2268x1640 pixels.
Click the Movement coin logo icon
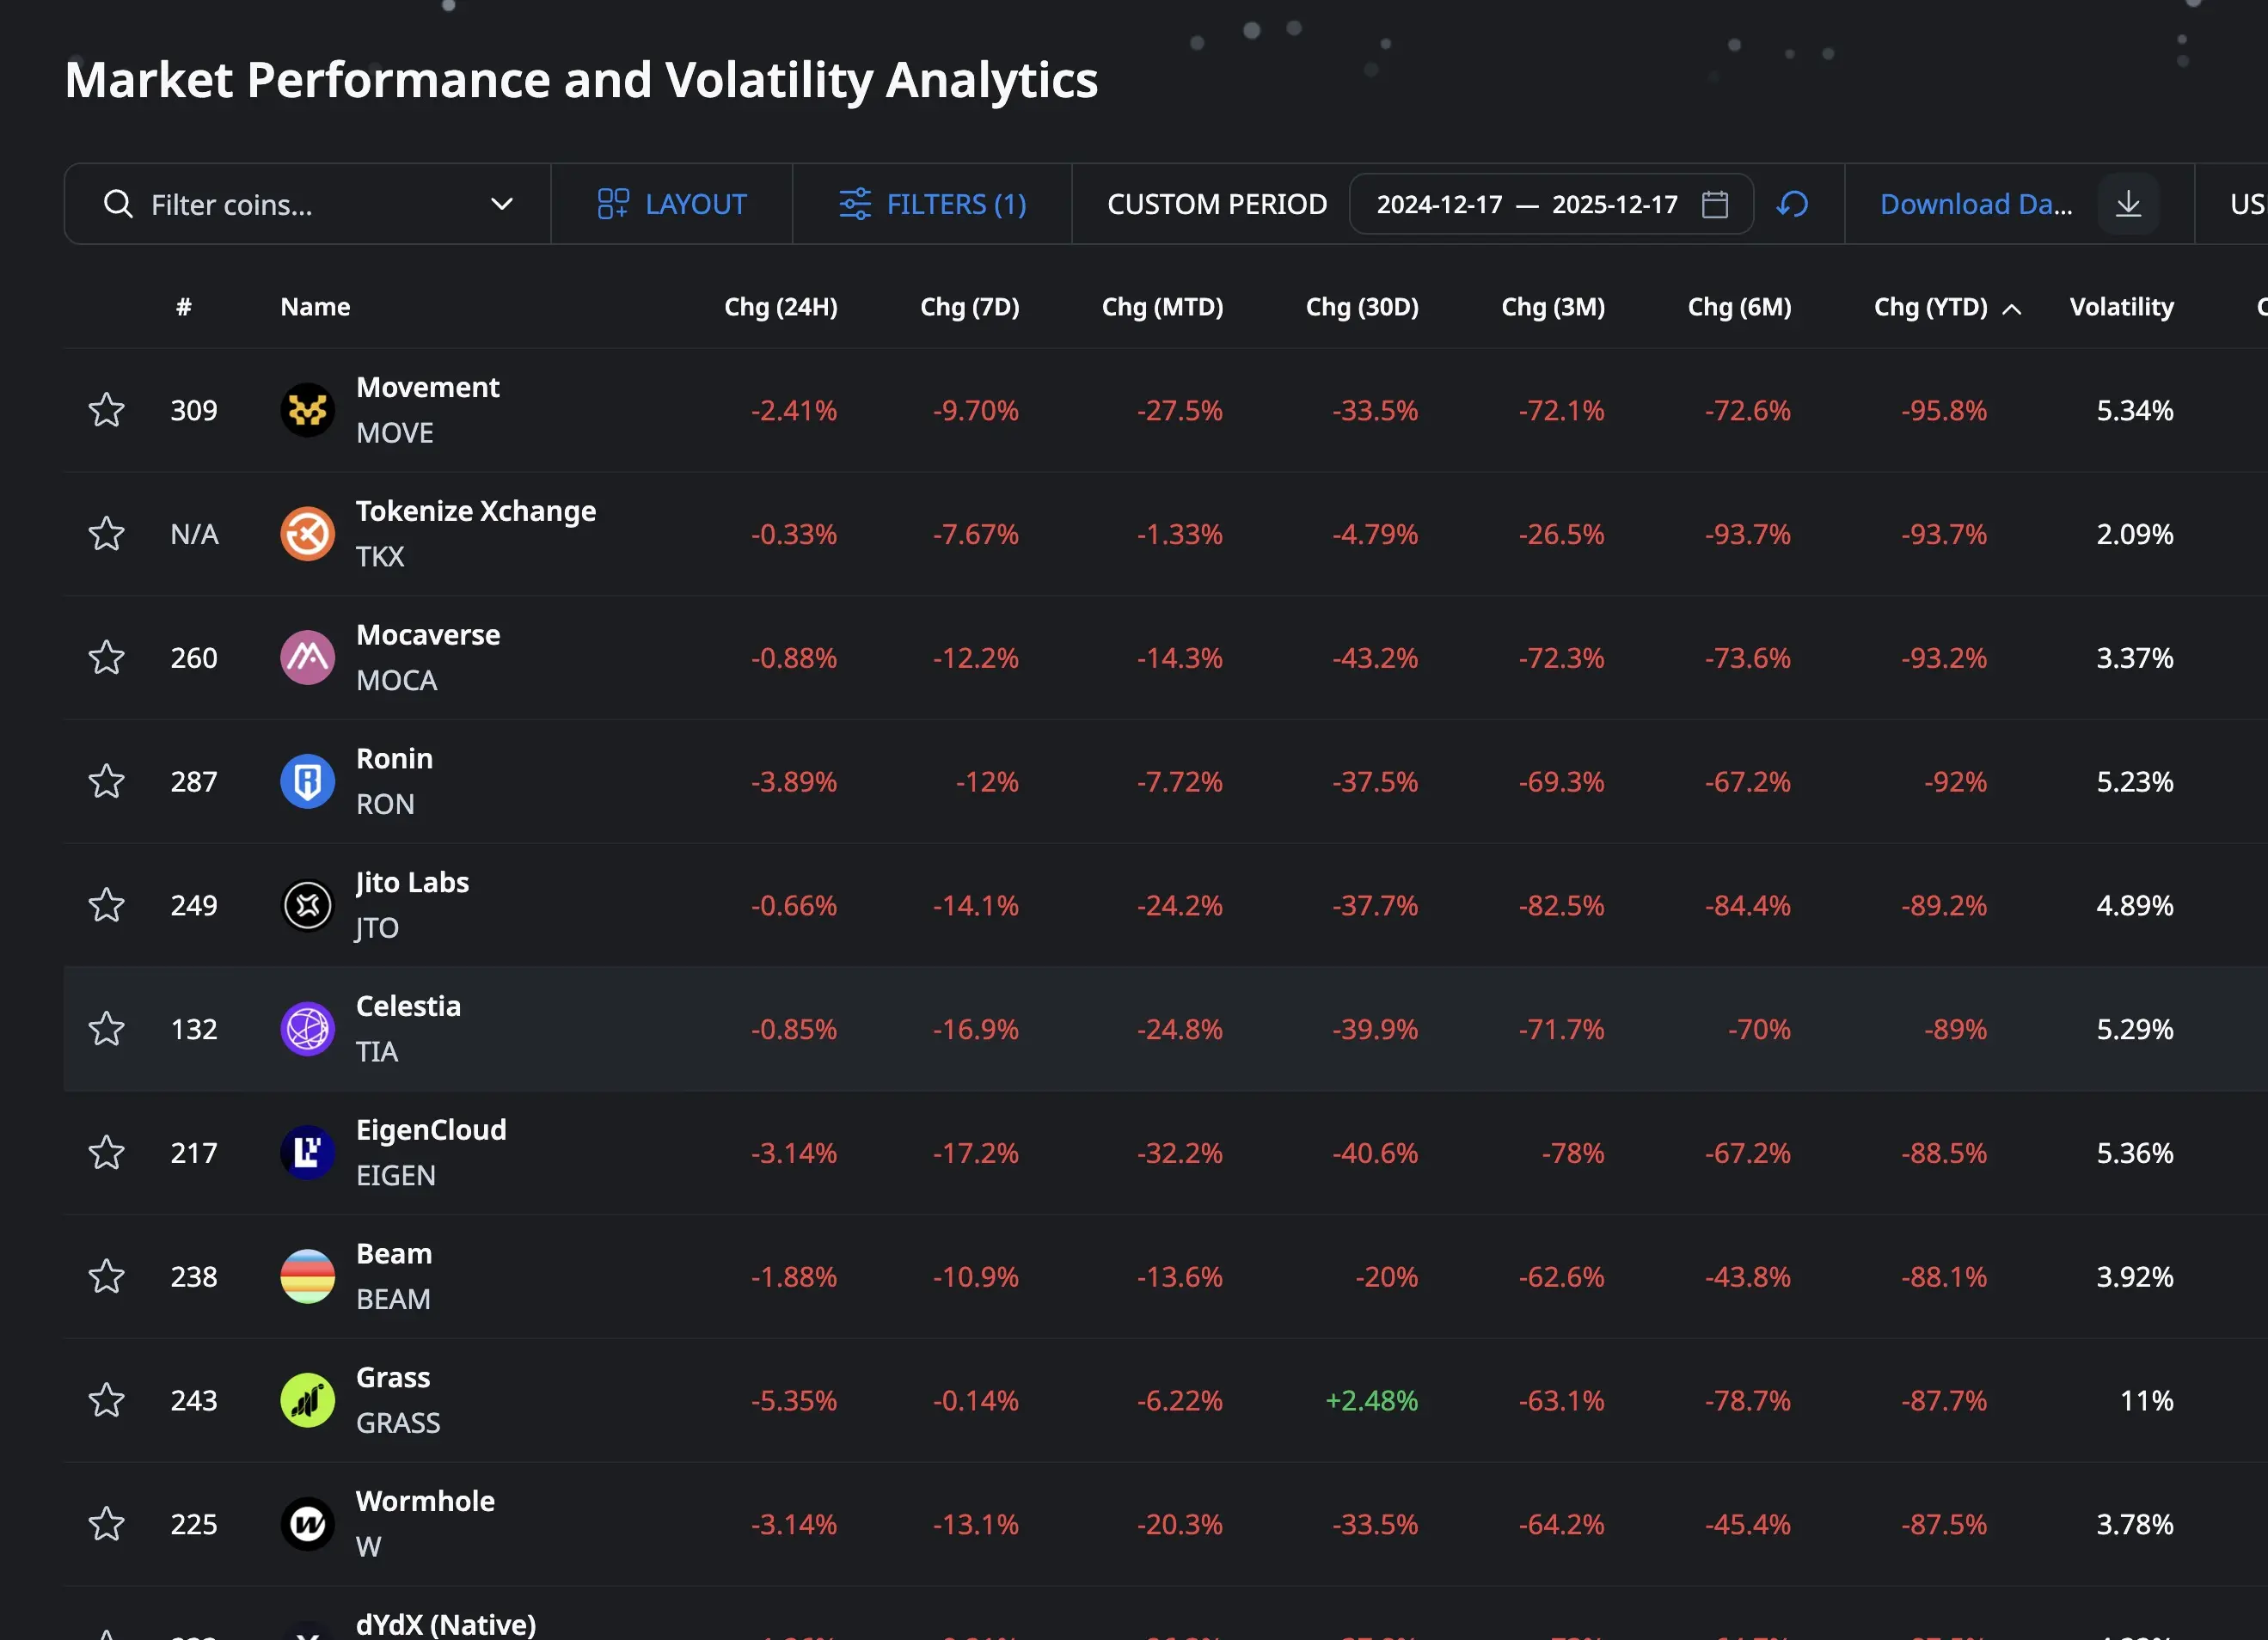tap(307, 410)
